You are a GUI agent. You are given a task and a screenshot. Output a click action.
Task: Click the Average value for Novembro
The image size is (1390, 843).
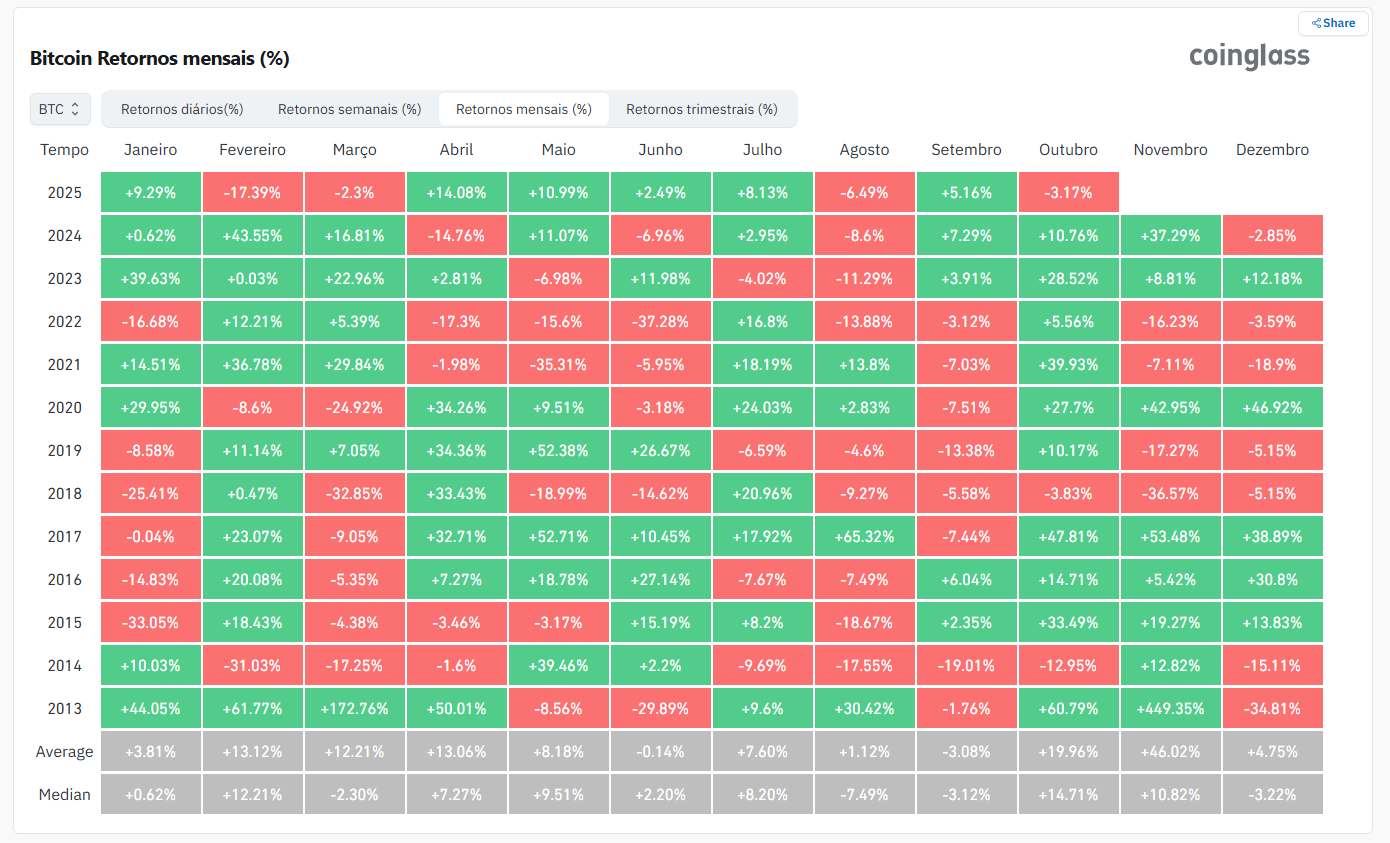pyautogui.click(x=1170, y=752)
